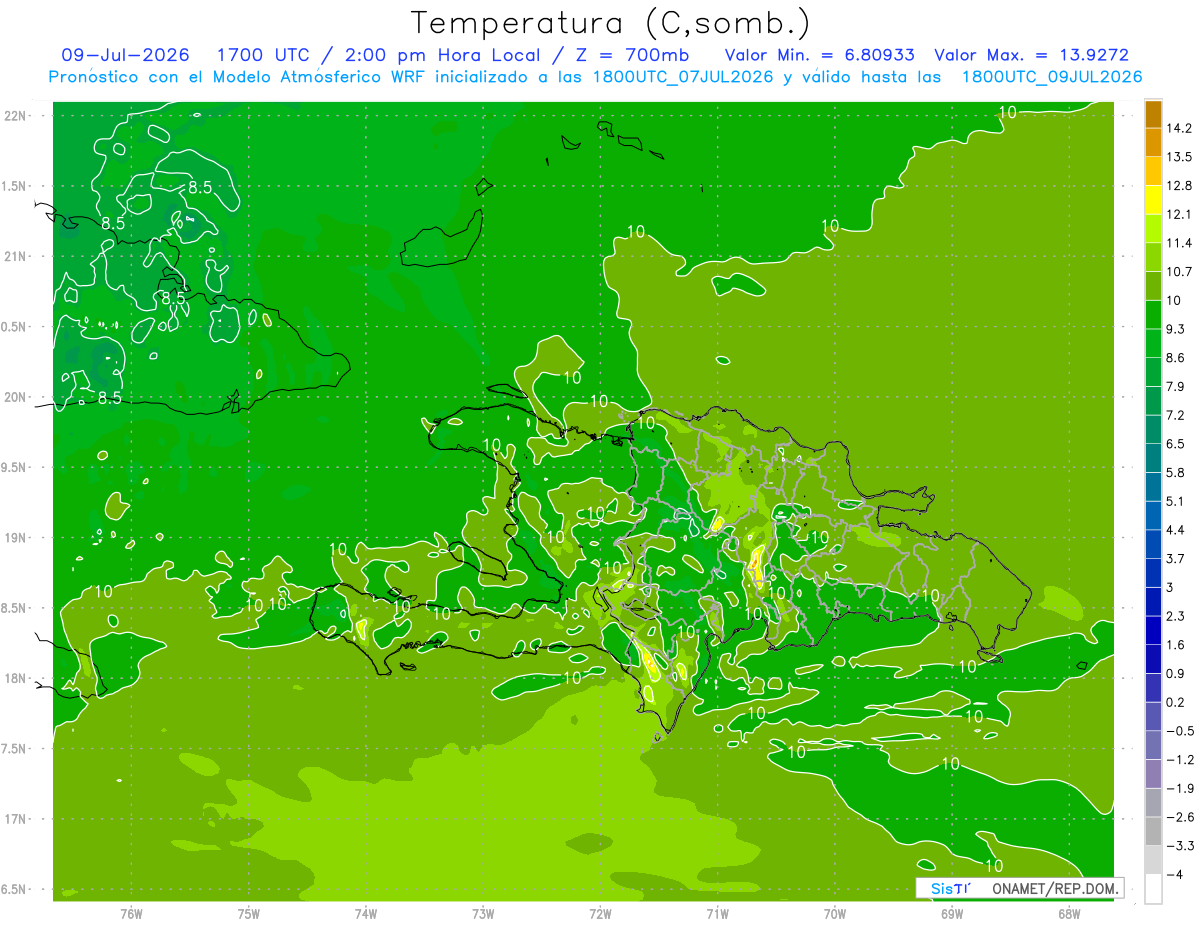Pick the purple swatch between -1.2 and -0.5
Image resolution: width=1200 pixels, height=927 pixels.
coord(1153,745)
